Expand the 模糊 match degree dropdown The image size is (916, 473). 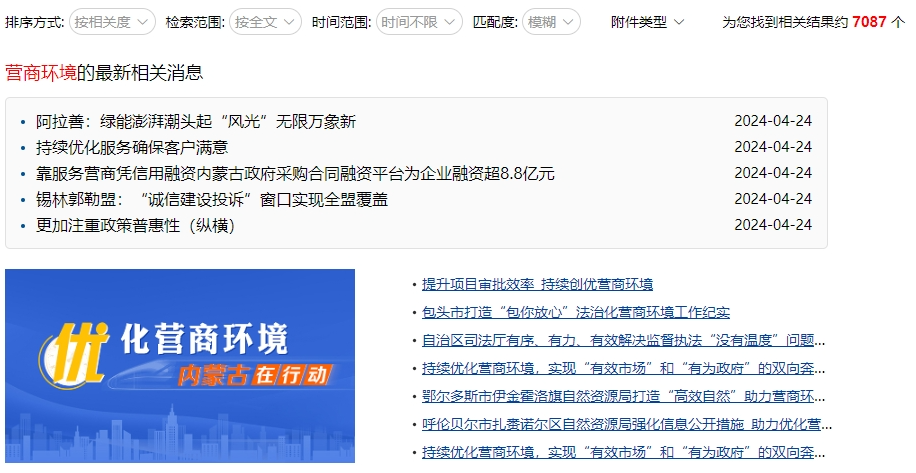click(x=551, y=21)
